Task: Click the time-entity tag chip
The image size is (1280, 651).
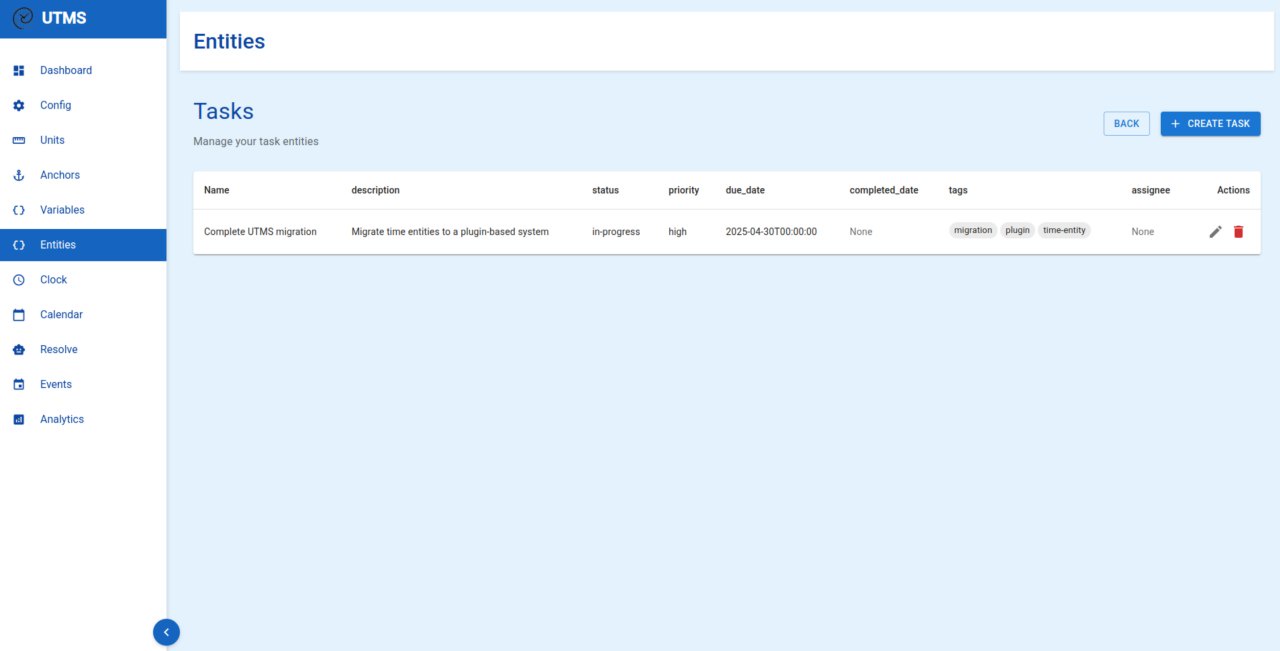Action: [1064, 231]
